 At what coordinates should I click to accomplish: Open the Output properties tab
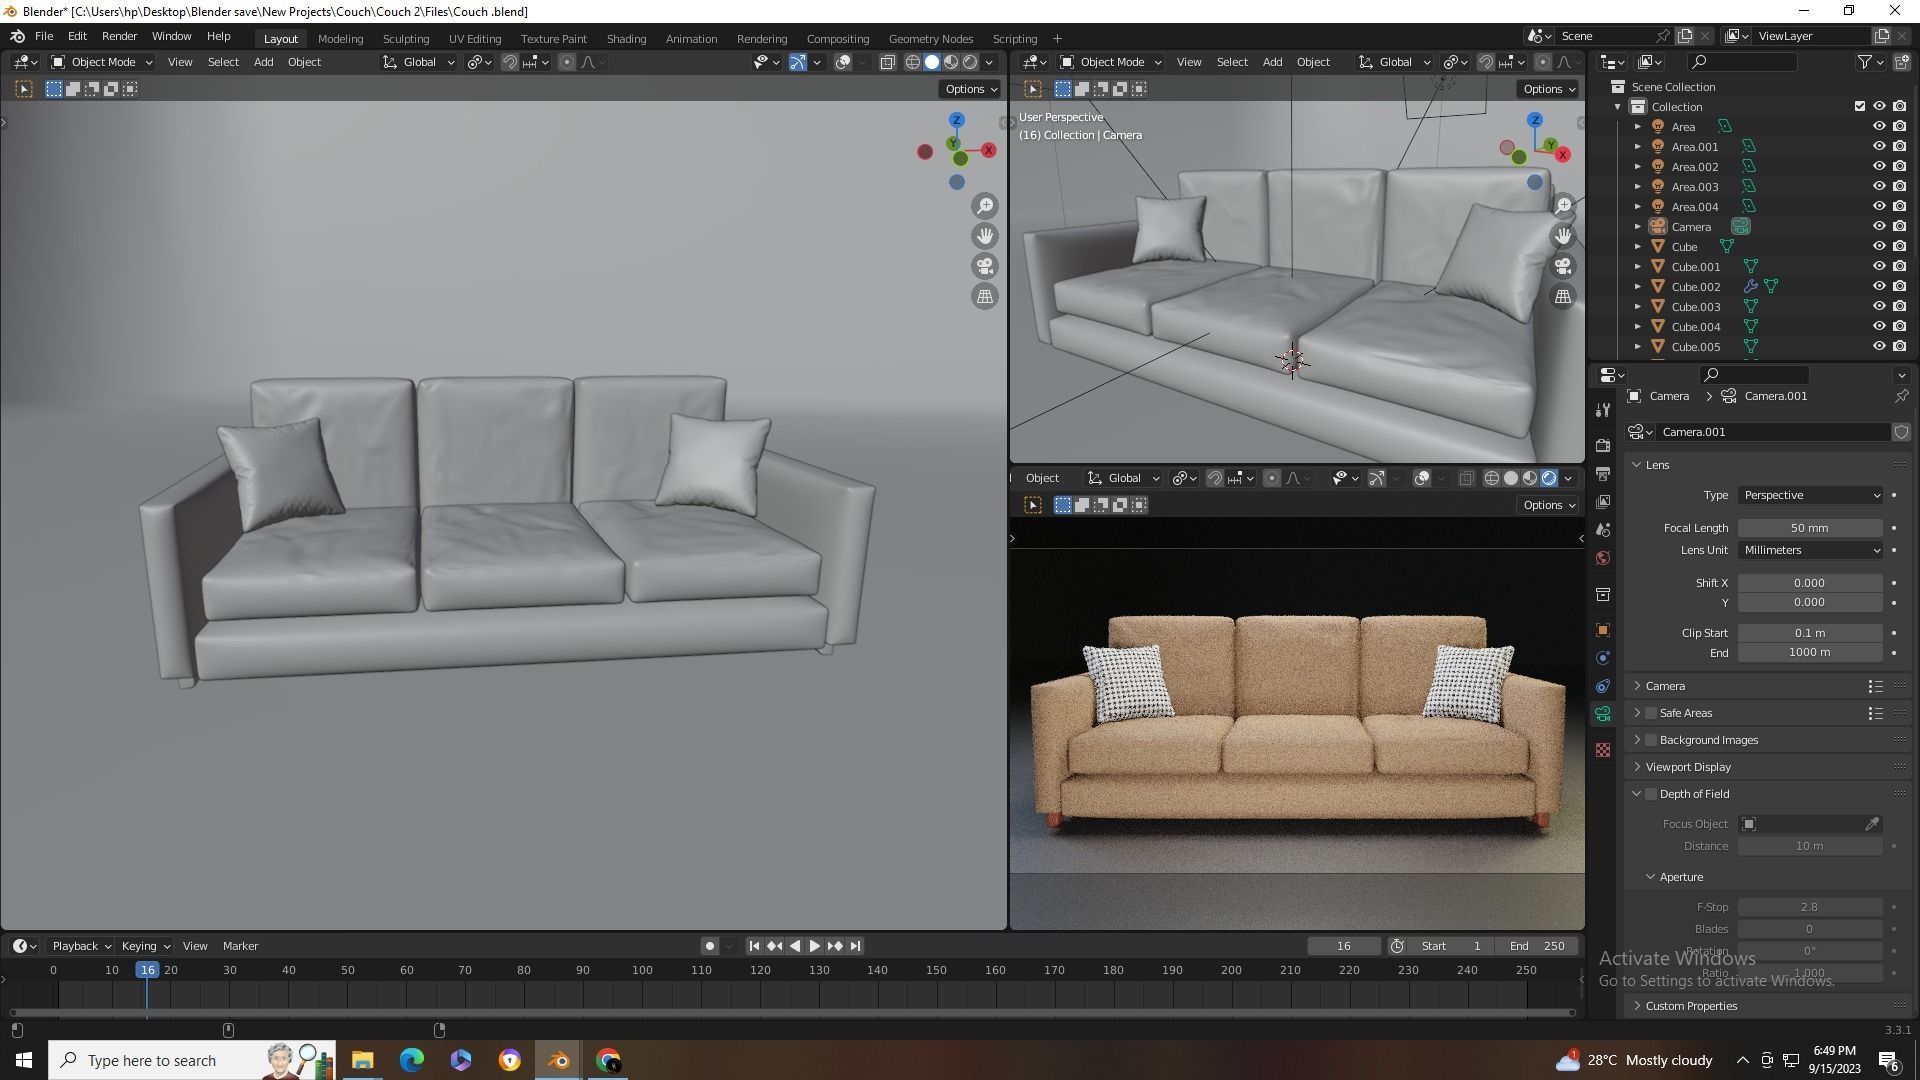1603,473
